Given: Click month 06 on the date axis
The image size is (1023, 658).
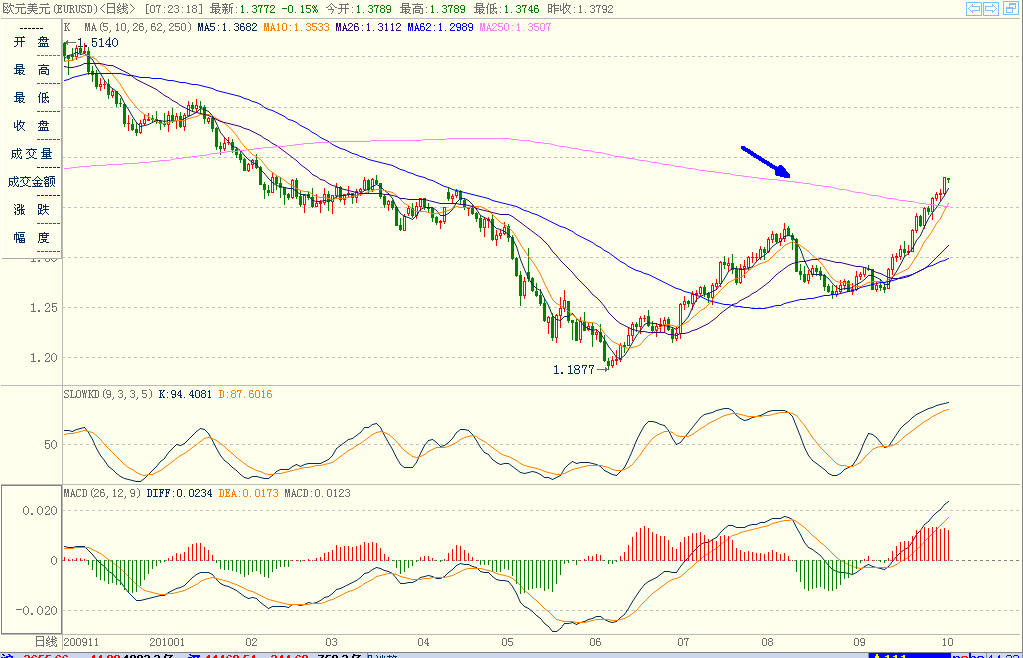Looking at the screenshot, I should 595,642.
